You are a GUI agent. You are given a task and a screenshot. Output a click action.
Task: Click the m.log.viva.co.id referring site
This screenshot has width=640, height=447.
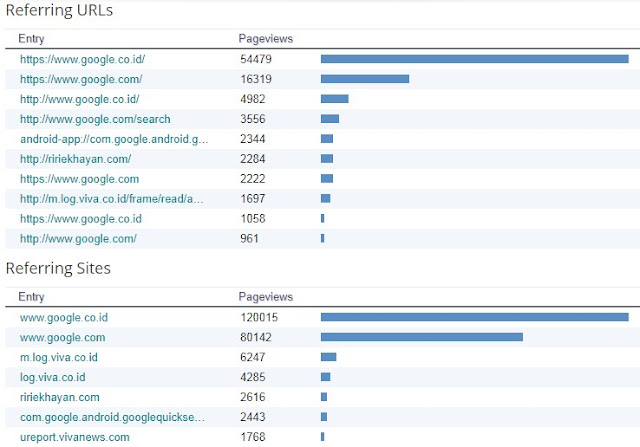[59, 358]
